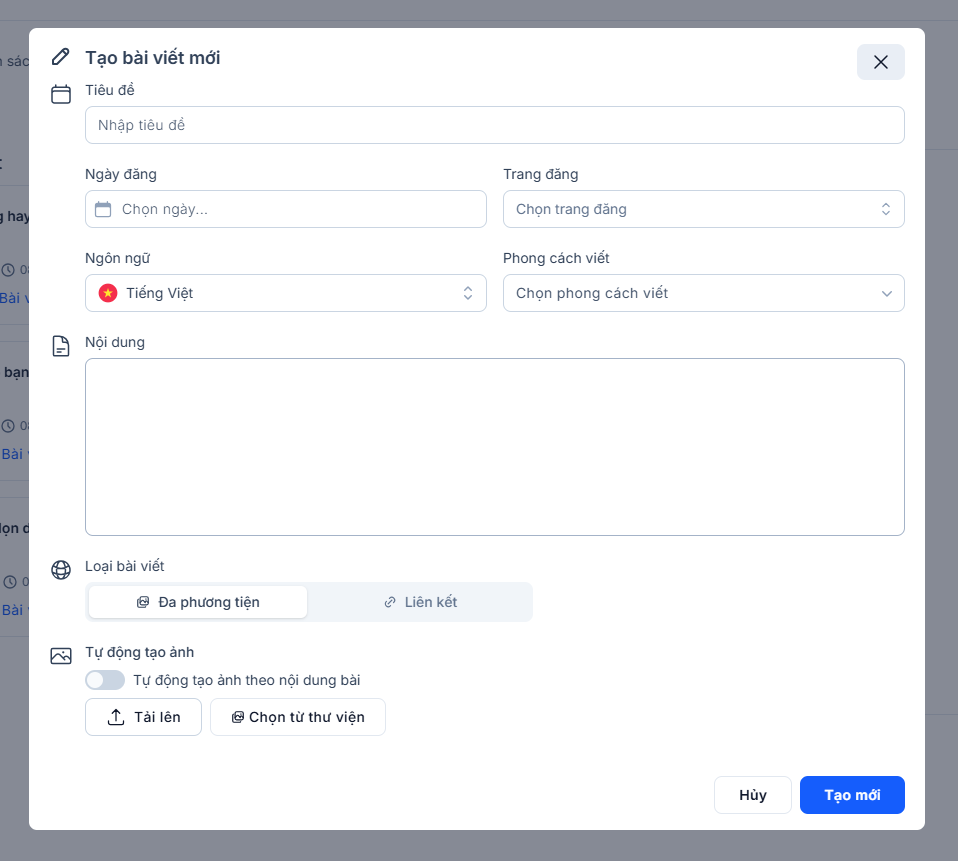Click calendar icon inside Ngày đăng field
The height and width of the screenshot is (861, 958).
pyautogui.click(x=103, y=209)
